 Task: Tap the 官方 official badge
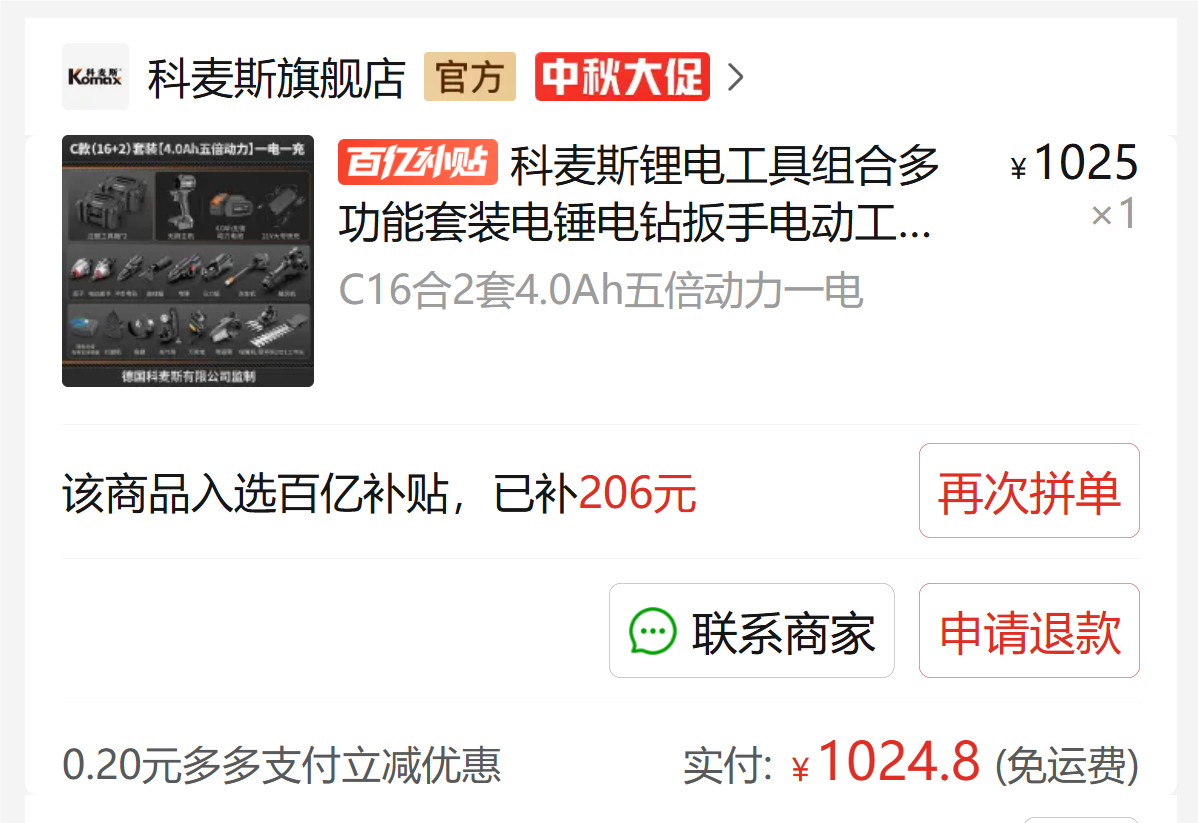click(470, 76)
